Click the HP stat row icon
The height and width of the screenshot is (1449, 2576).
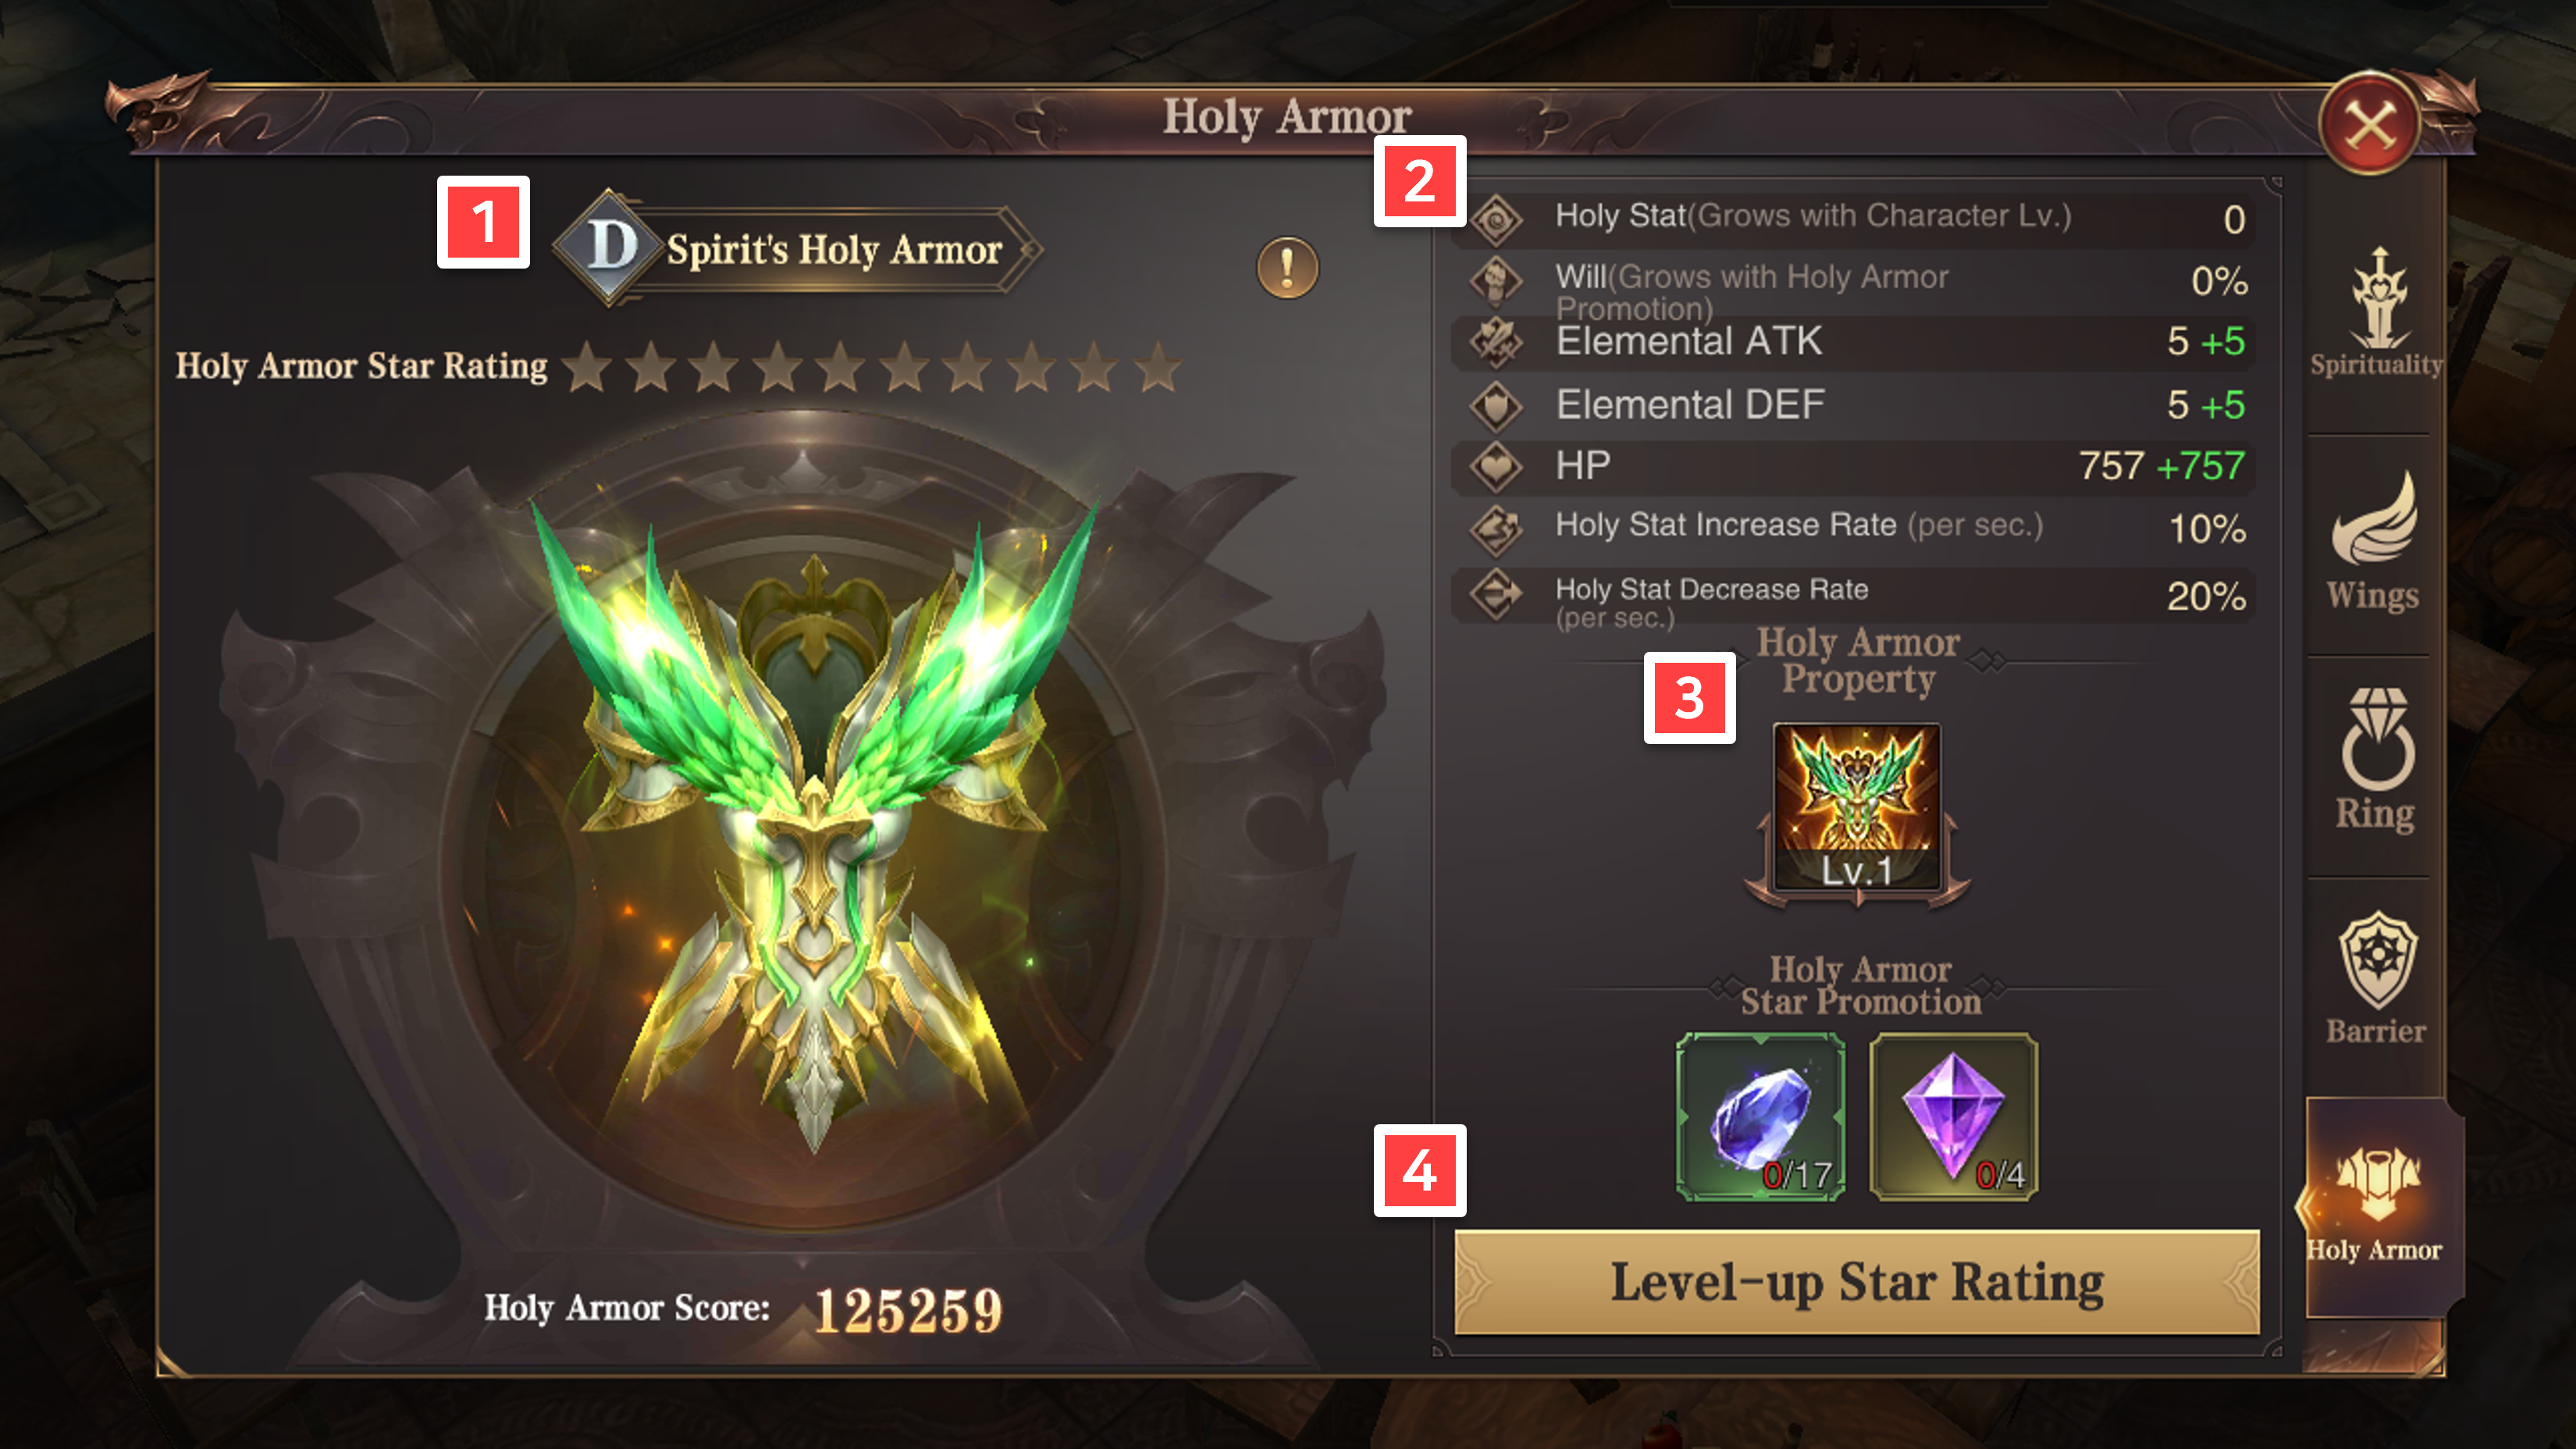(1496, 466)
